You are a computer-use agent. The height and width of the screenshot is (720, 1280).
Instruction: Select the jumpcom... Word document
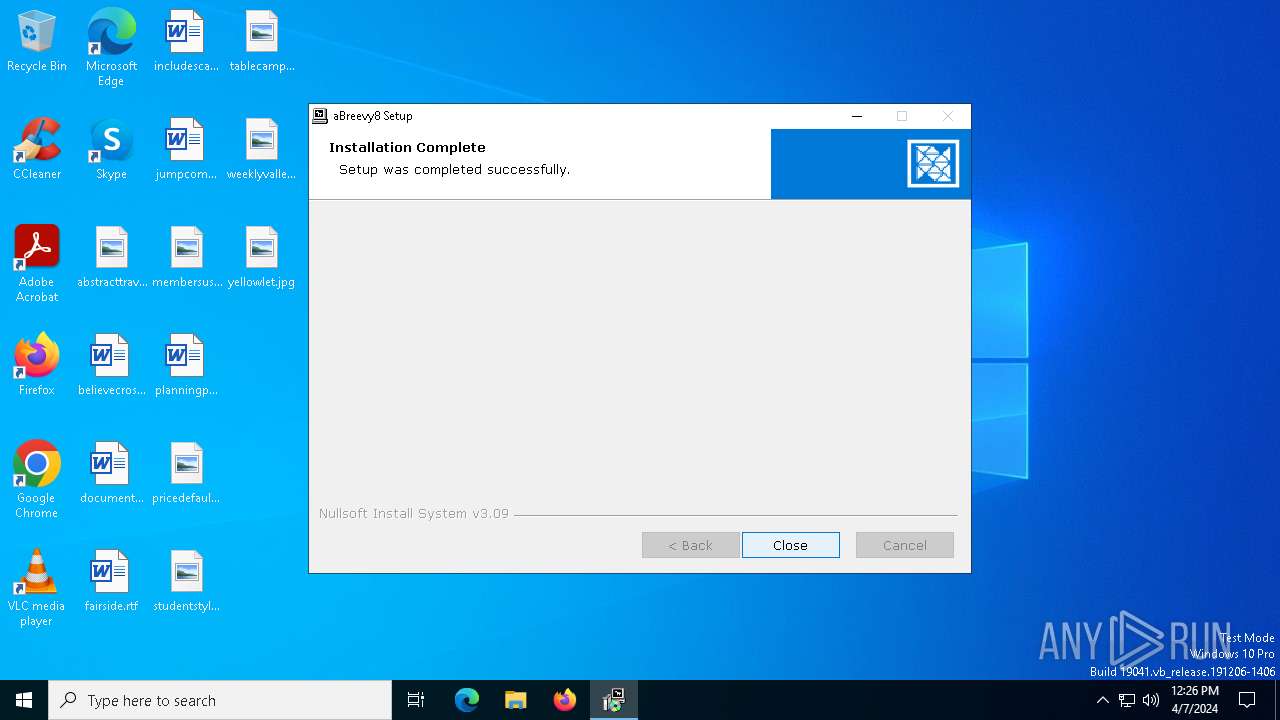click(186, 150)
